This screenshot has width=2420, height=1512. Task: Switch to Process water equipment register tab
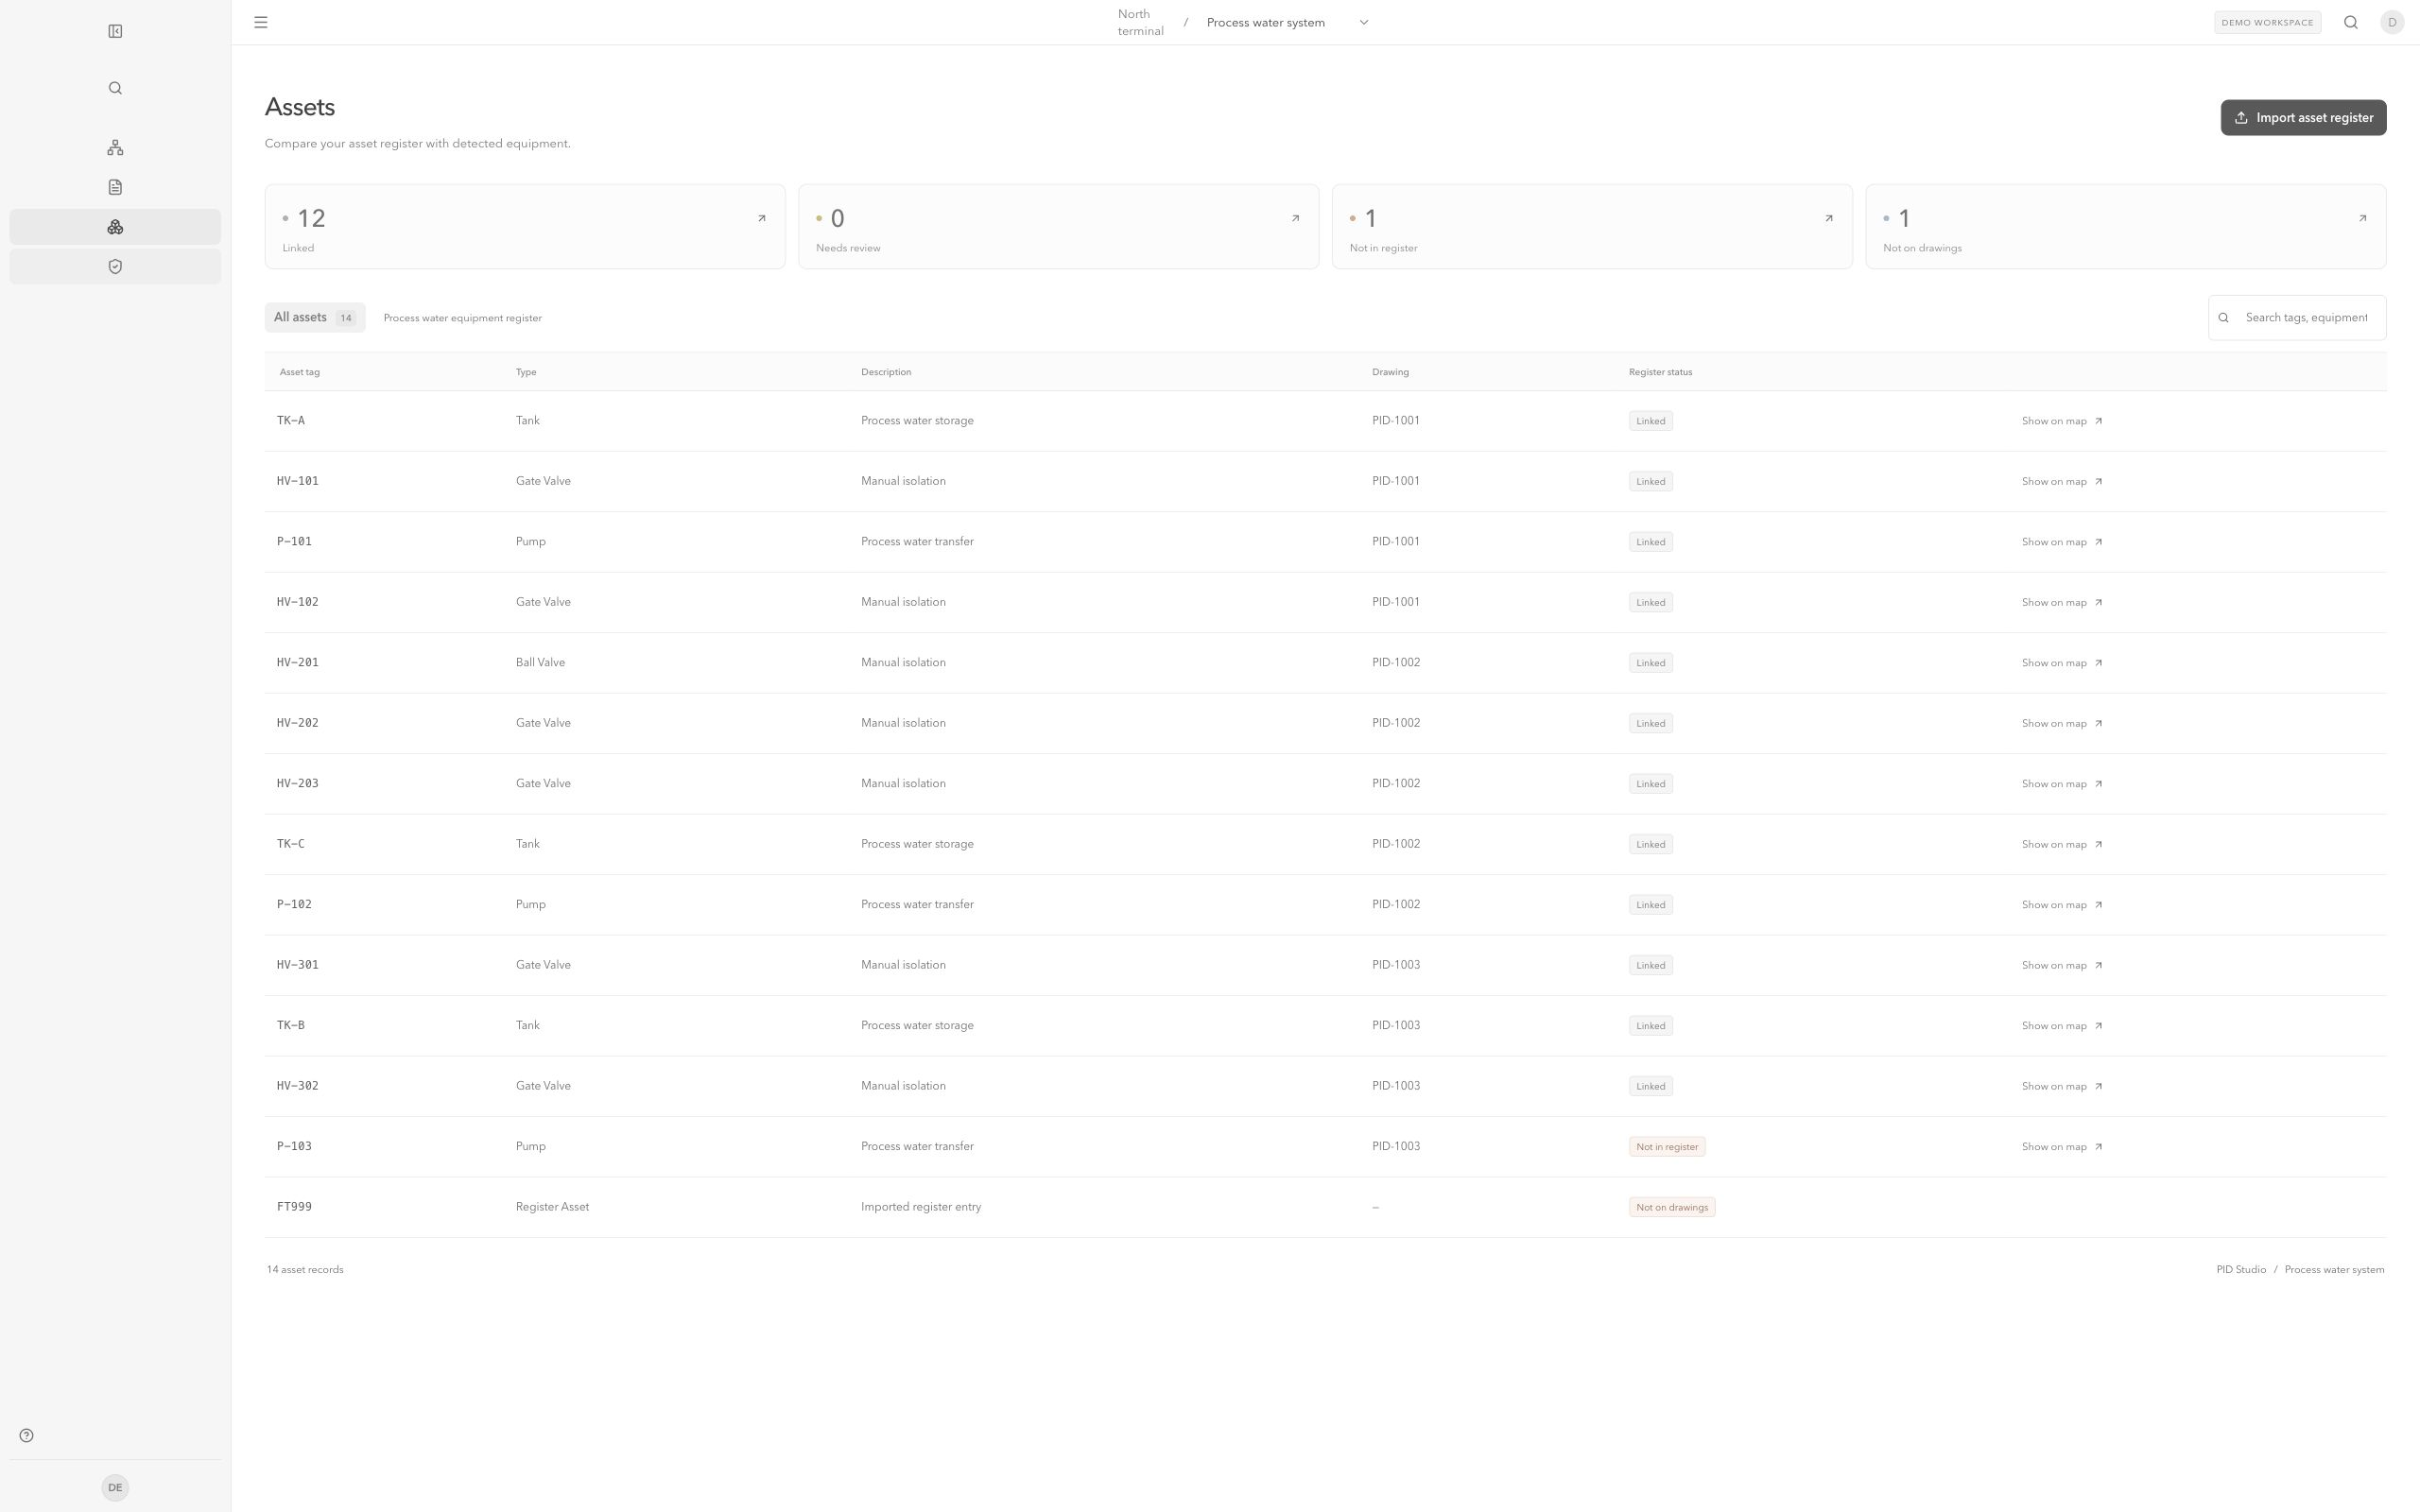click(463, 318)
